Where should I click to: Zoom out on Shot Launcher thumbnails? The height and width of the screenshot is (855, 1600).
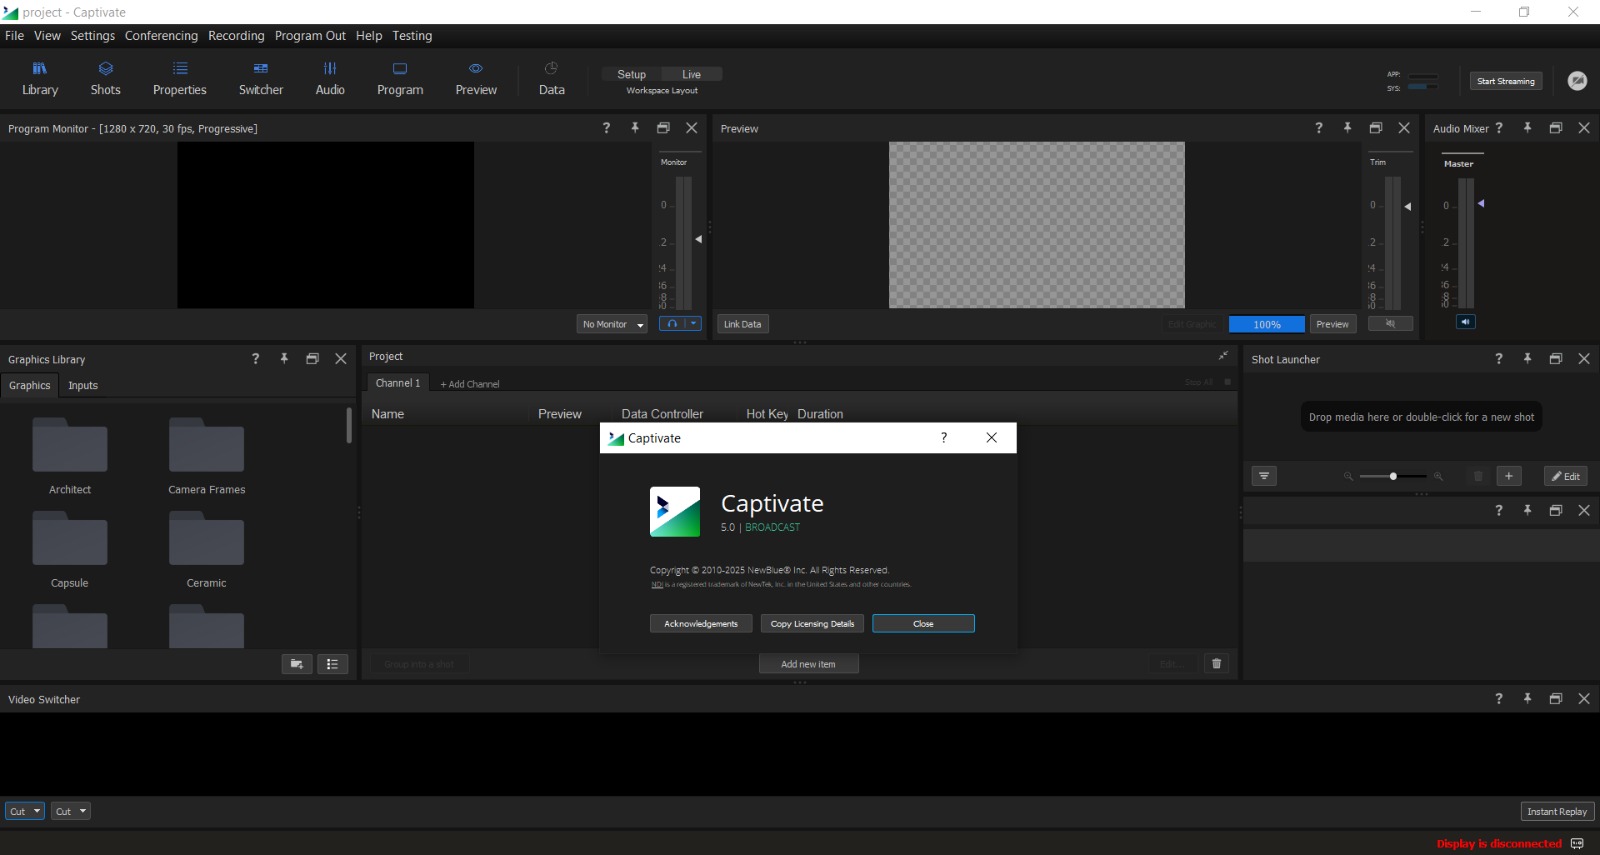coord(1348,476)
